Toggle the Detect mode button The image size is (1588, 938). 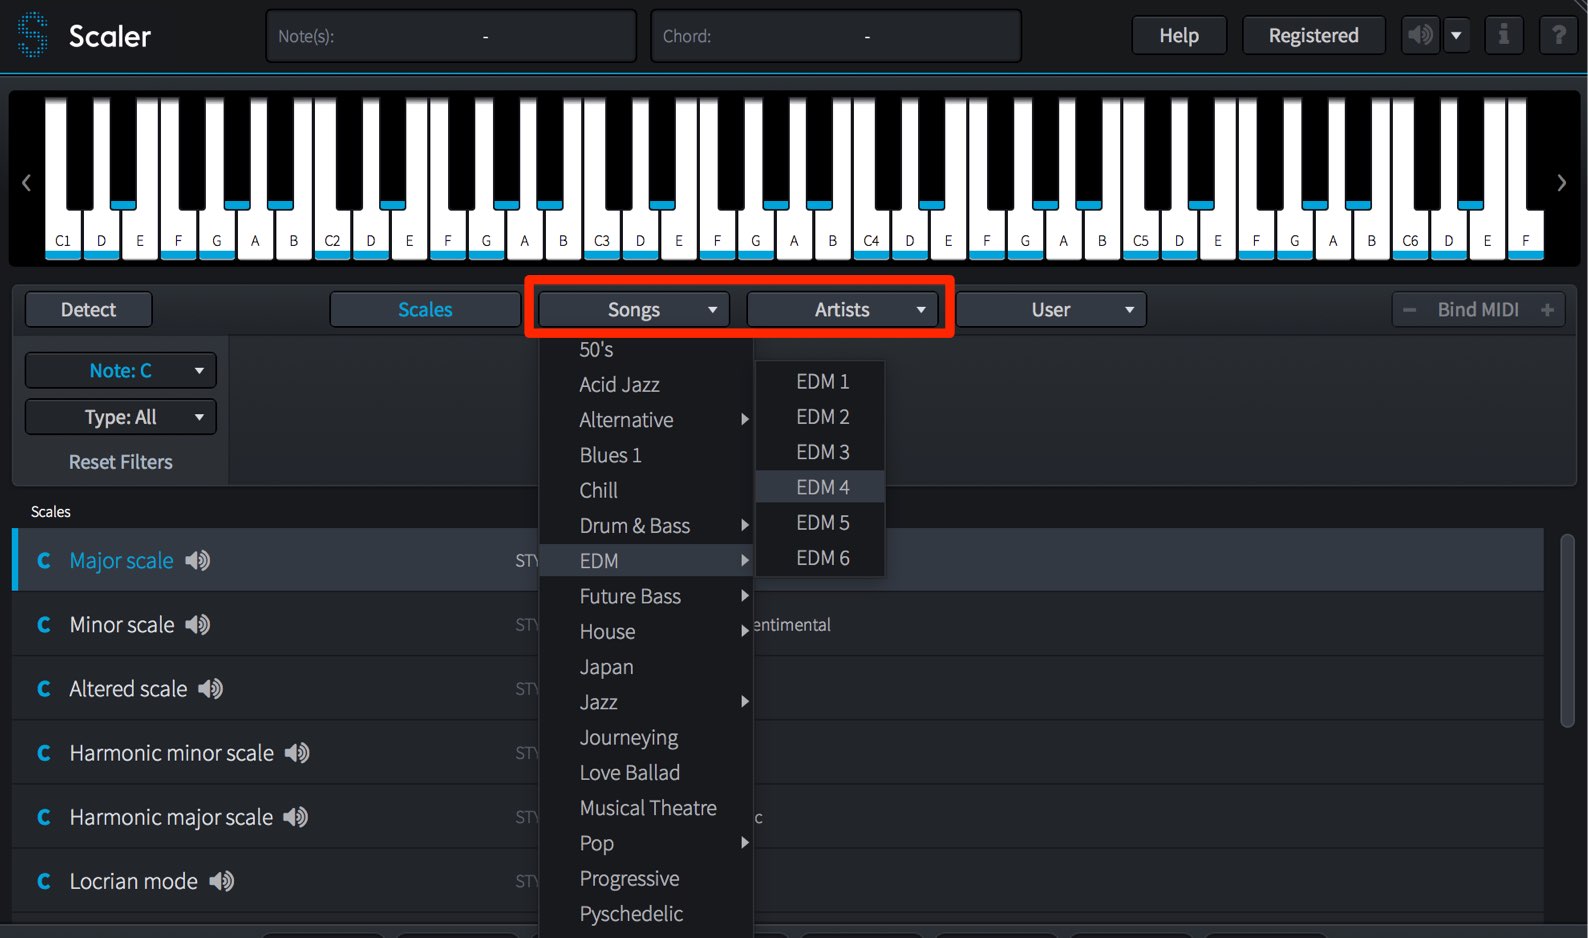(x=88, y=310)
